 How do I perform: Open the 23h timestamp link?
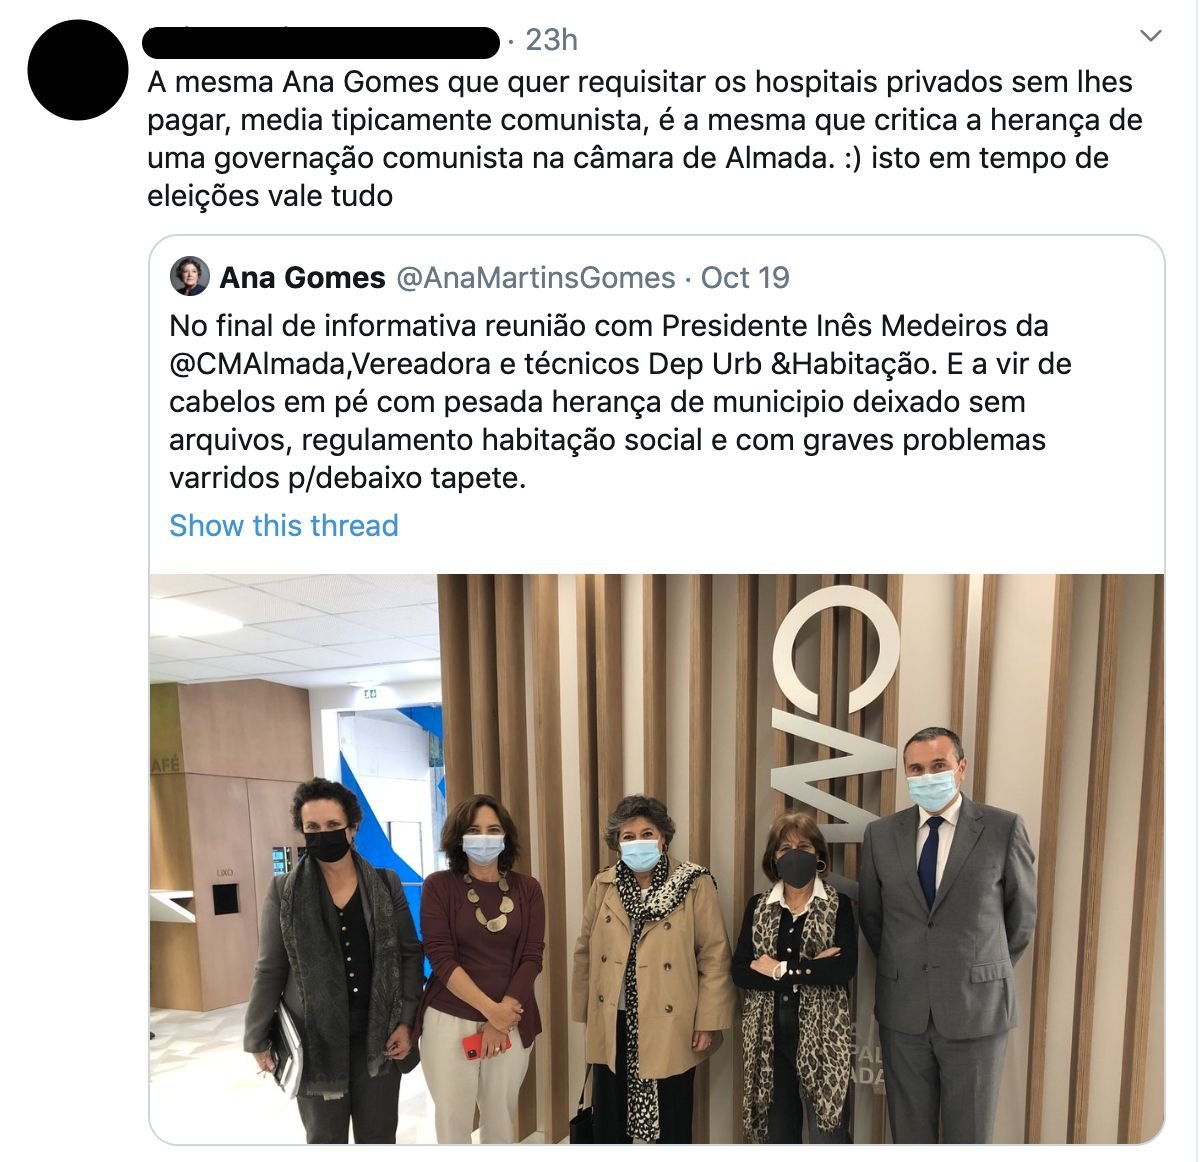coord(552,40)
